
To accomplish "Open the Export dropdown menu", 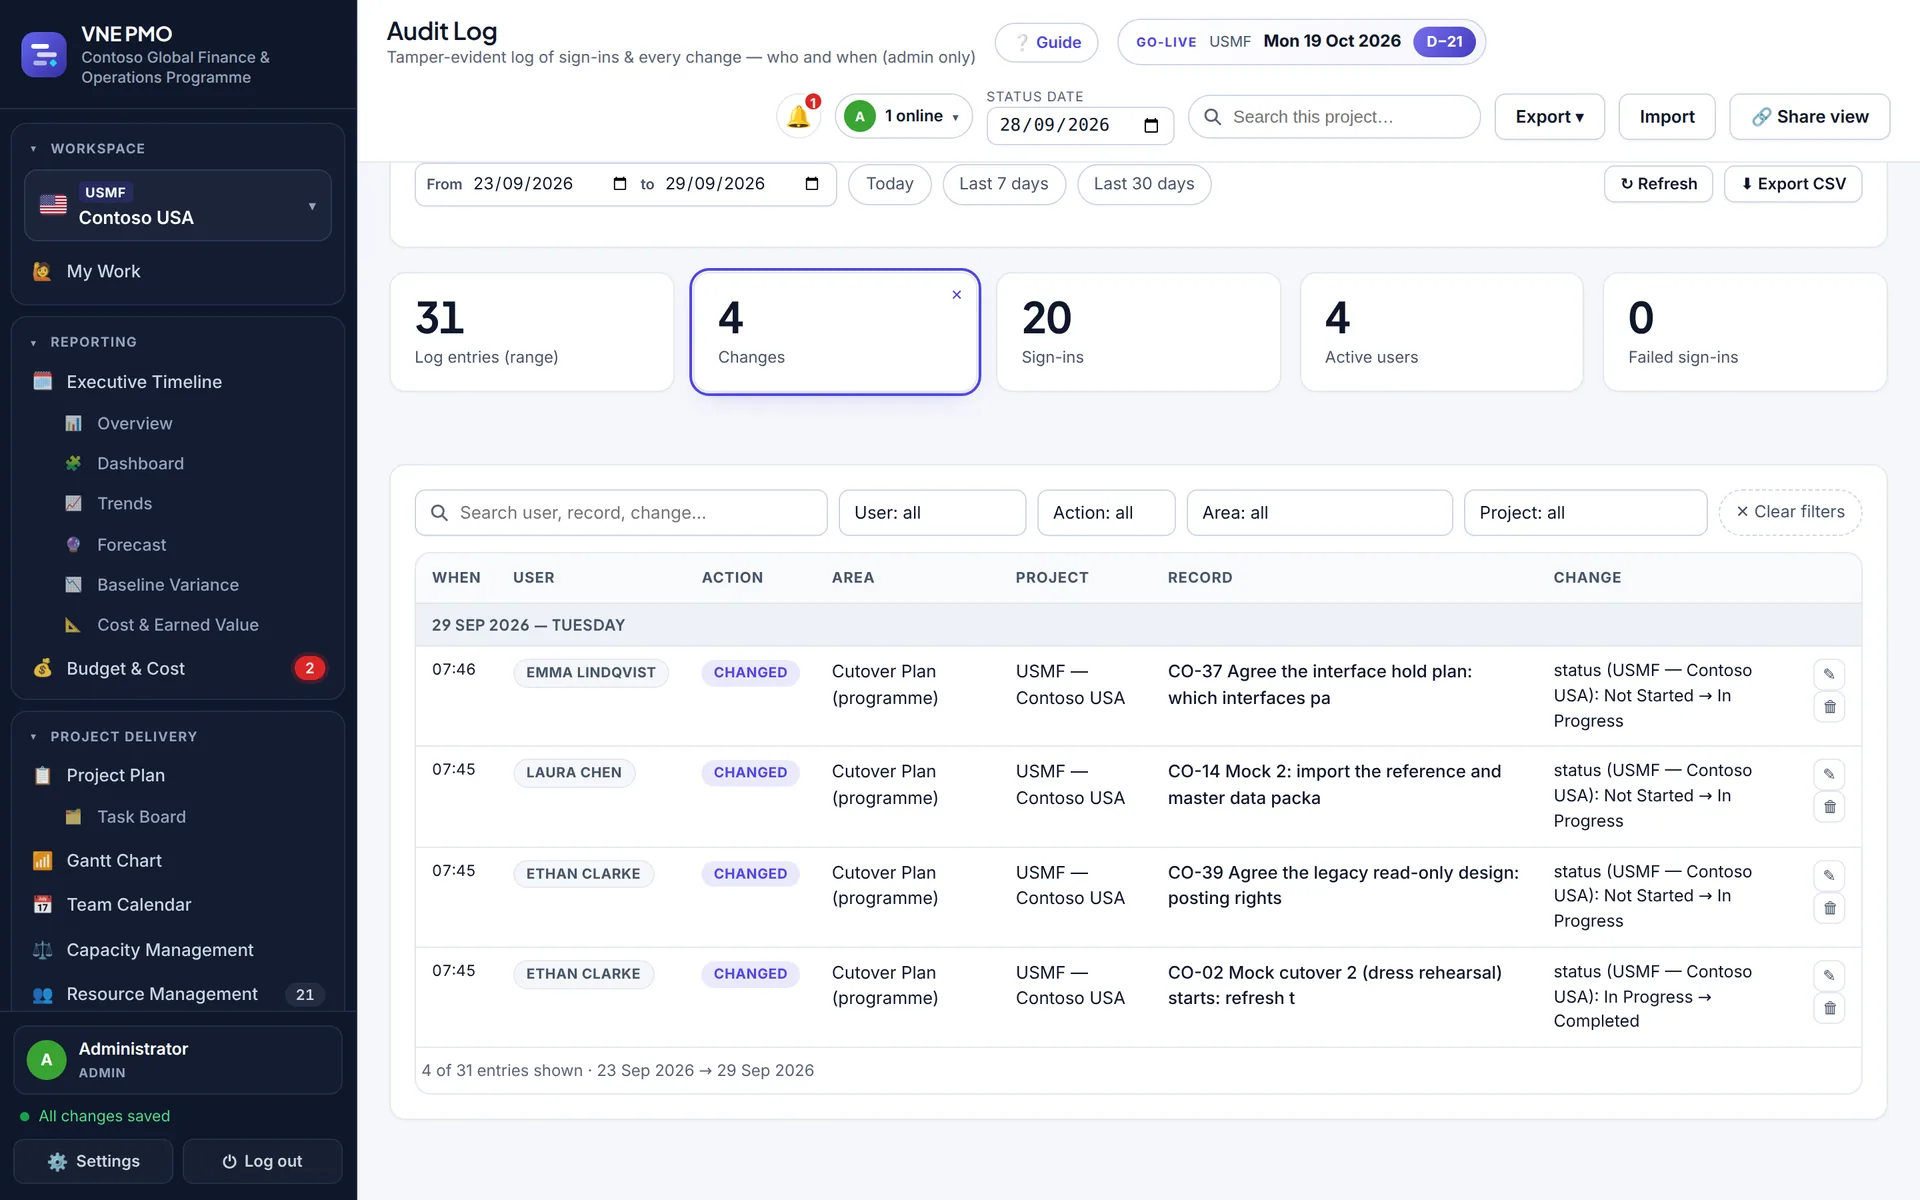I will [1549, 117].
